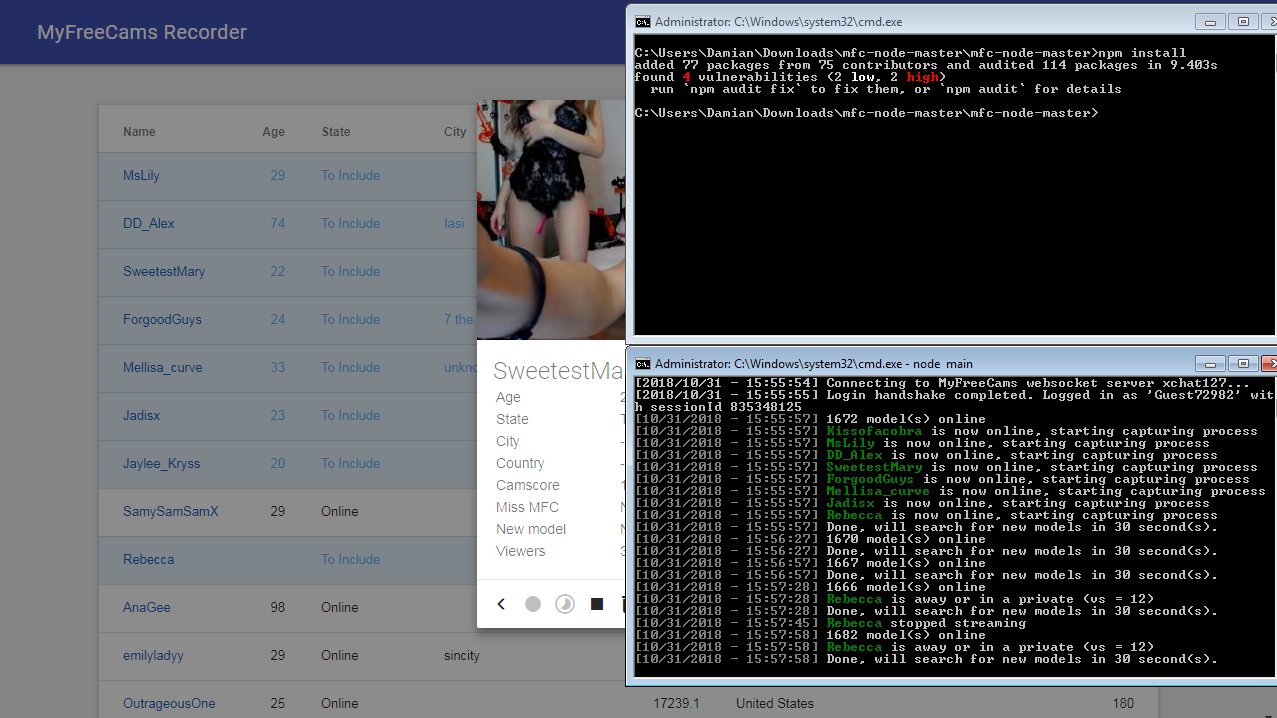Select the ForgoodGuys row name
This screenshot has height=718, width=1277.
coord(162,319)
